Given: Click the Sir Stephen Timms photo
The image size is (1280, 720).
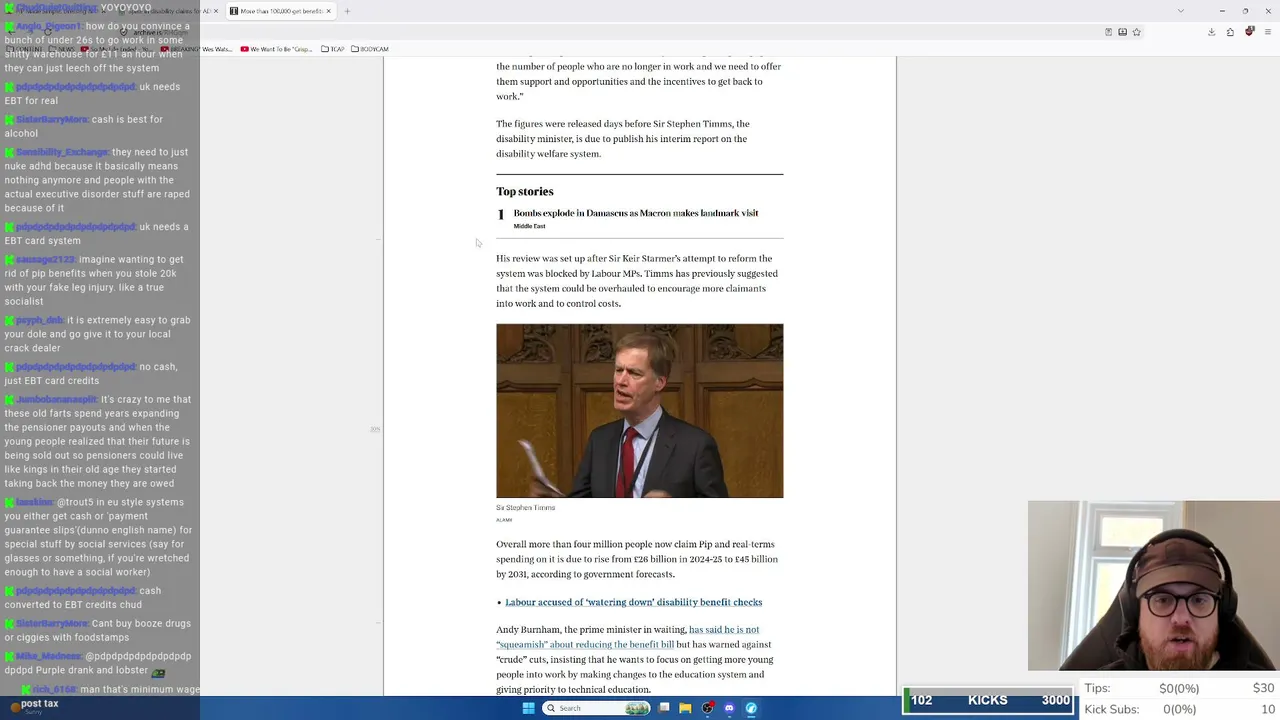Looking at the screenshot, I should tap(639, 410).
